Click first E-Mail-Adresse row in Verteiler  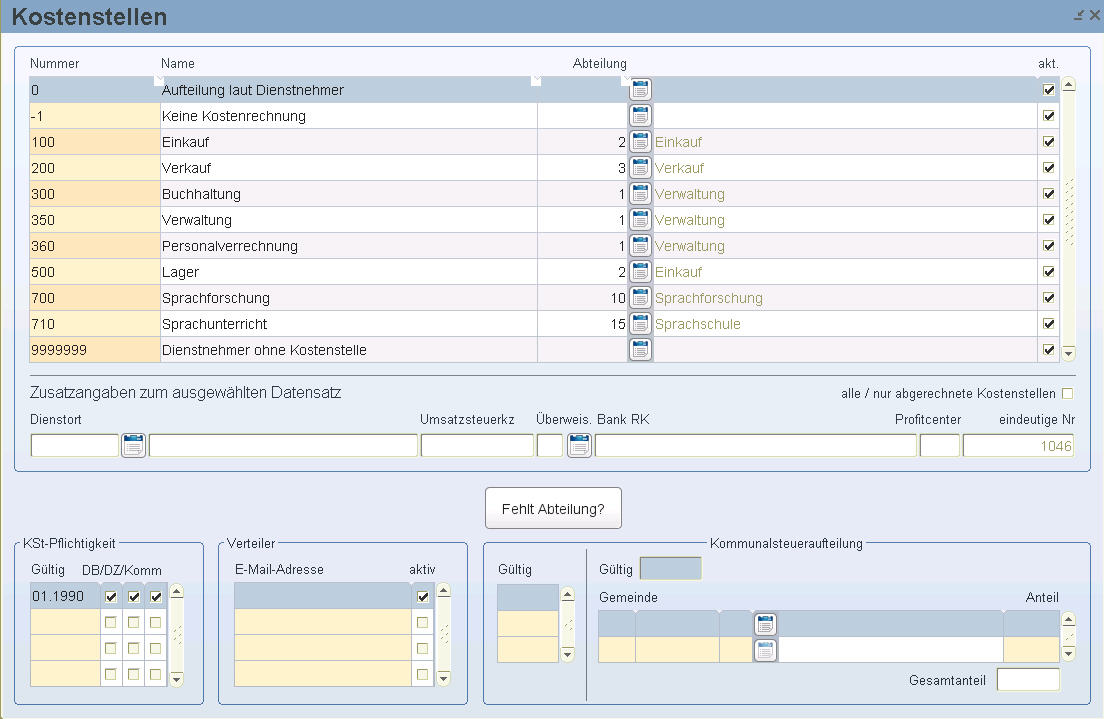[x=322, y=596]
